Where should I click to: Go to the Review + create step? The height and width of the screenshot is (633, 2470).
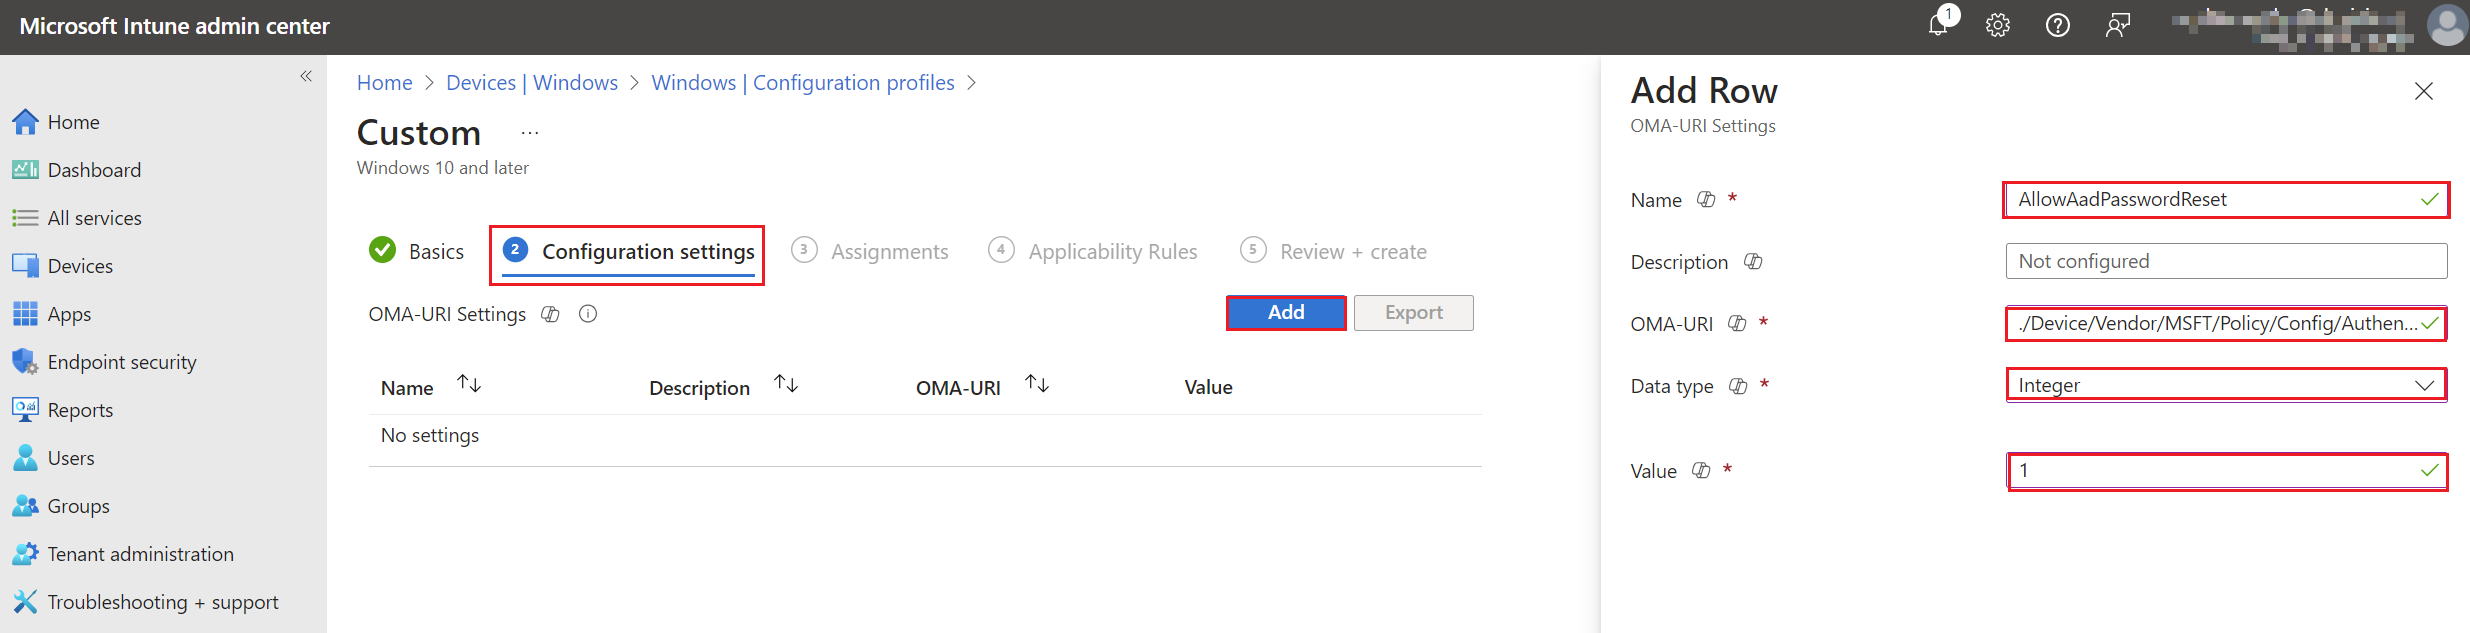click(x=1334, y=251)
